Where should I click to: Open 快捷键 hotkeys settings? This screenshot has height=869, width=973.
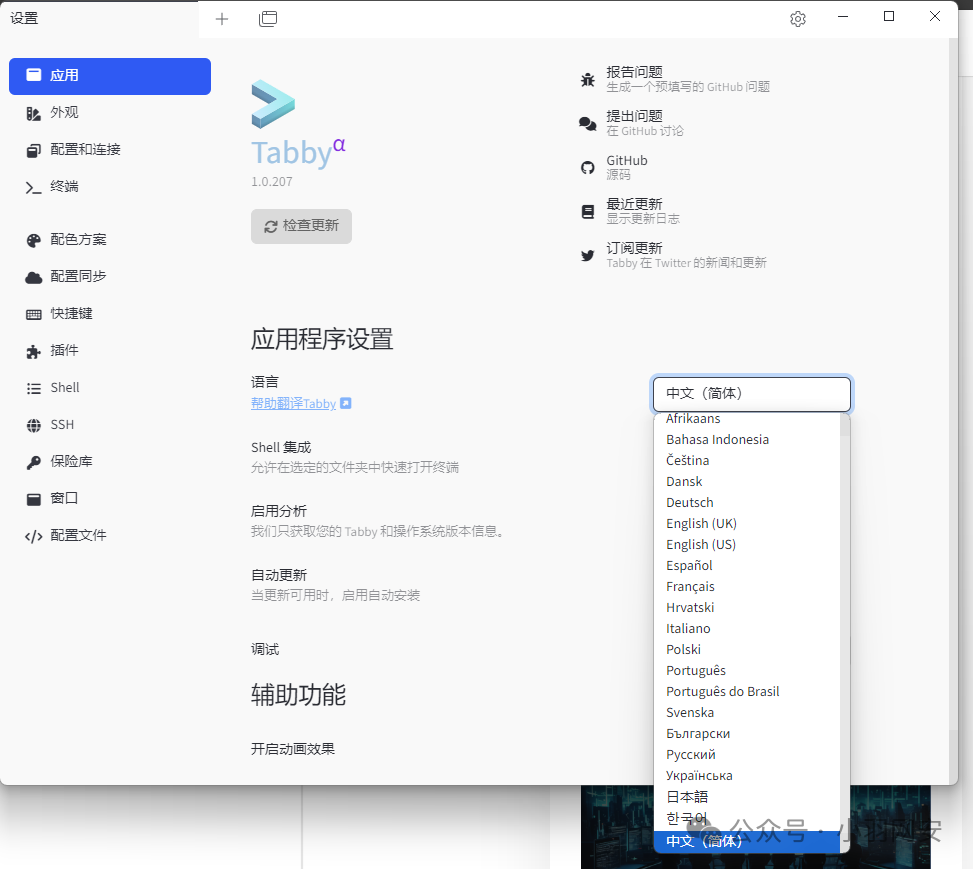tap(110, 314)
